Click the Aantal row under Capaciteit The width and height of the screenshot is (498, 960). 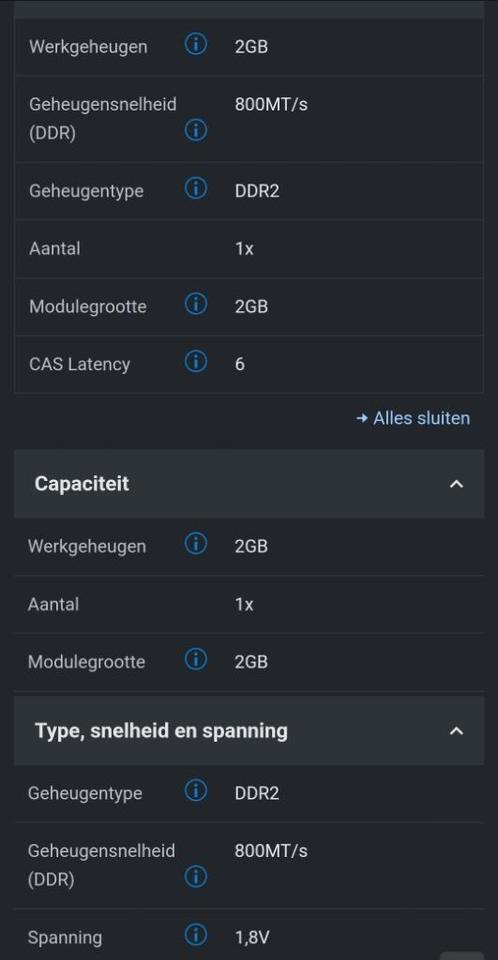pos(249,604)
